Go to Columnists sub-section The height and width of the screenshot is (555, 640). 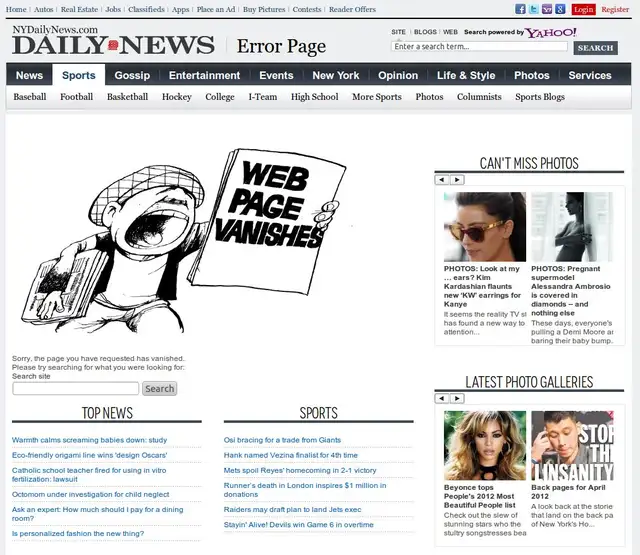pos(479,97)
